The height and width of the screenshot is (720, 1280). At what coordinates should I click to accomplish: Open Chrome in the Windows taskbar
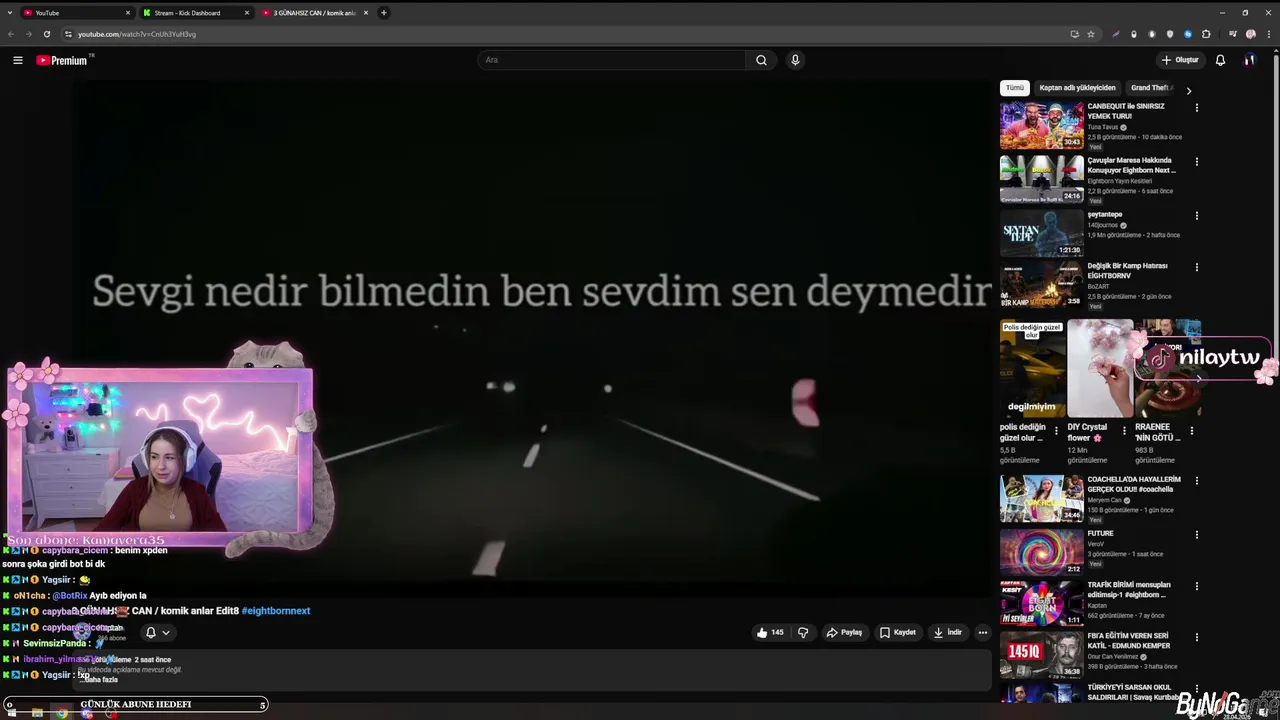[62, 713]
